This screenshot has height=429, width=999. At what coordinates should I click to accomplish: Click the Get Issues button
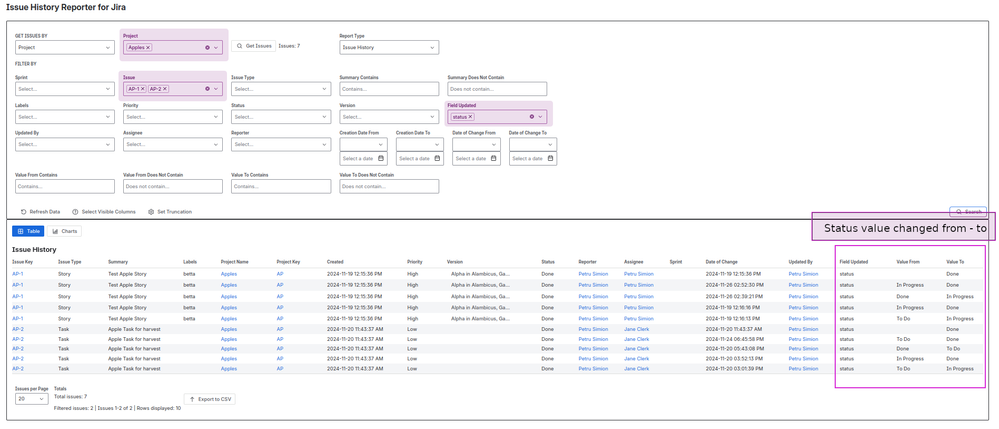pos(253,46)
